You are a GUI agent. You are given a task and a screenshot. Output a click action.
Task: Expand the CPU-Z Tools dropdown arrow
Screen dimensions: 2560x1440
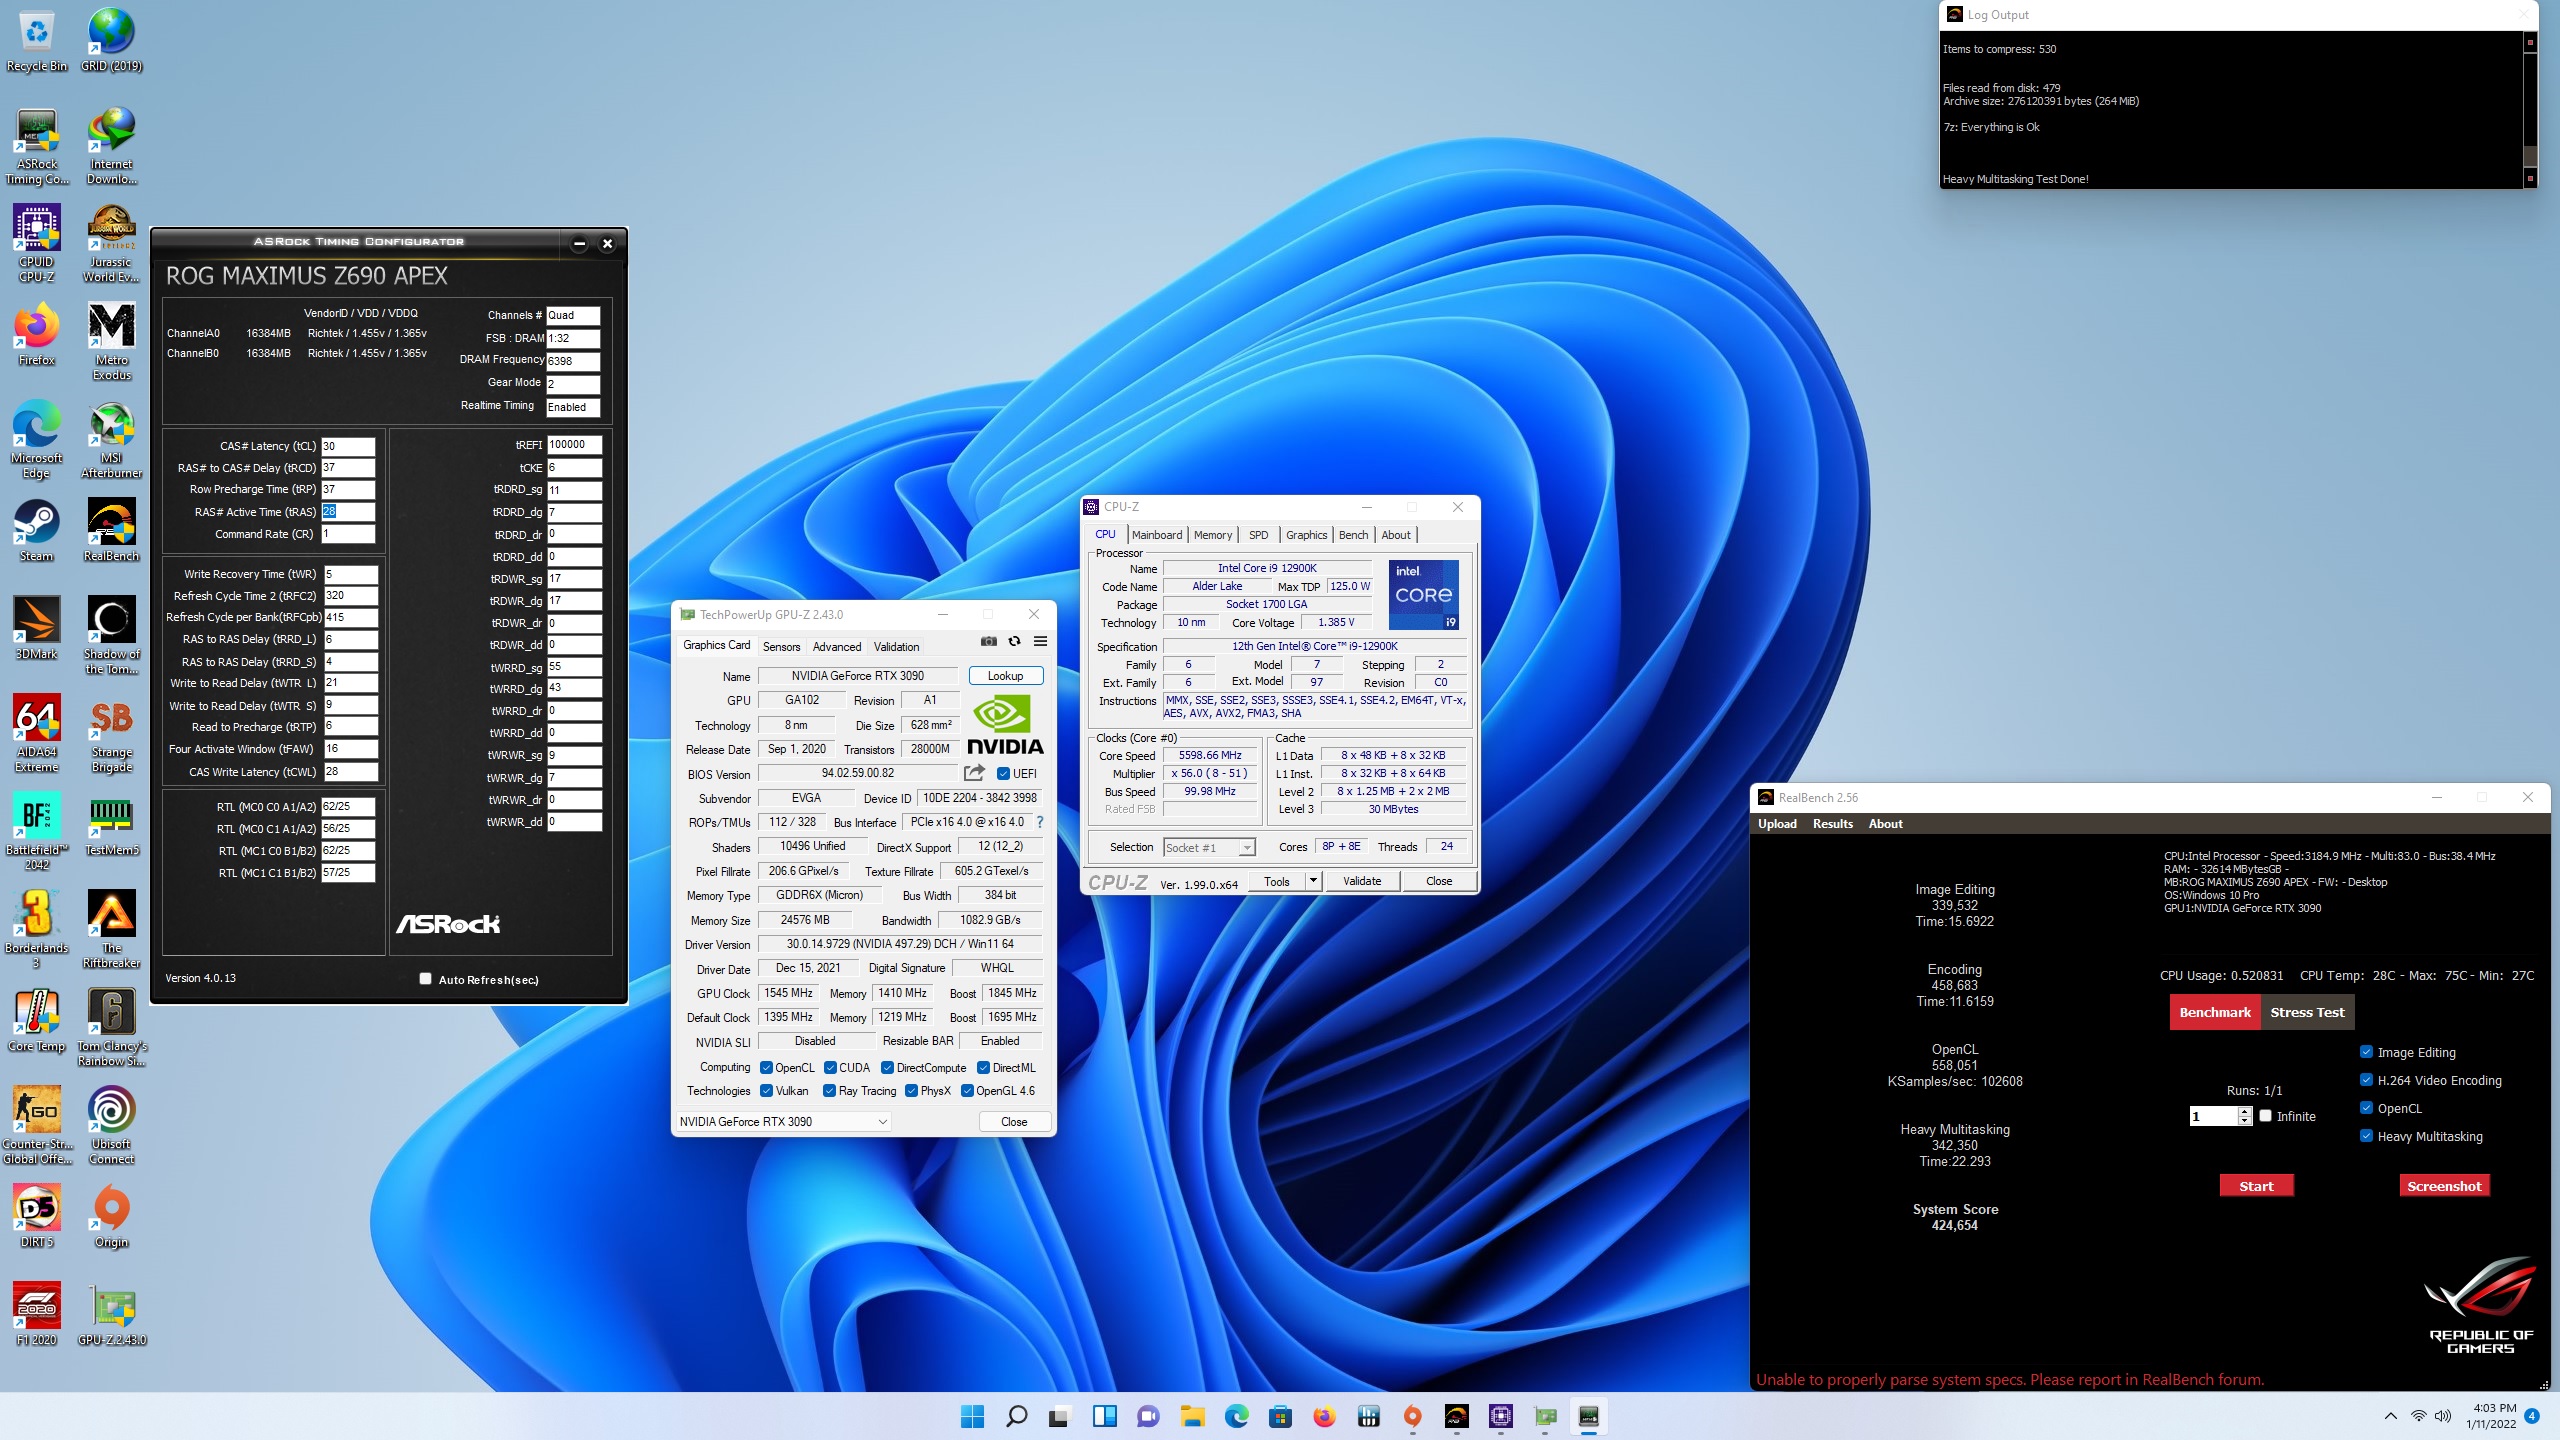[x=1313, y=881]
